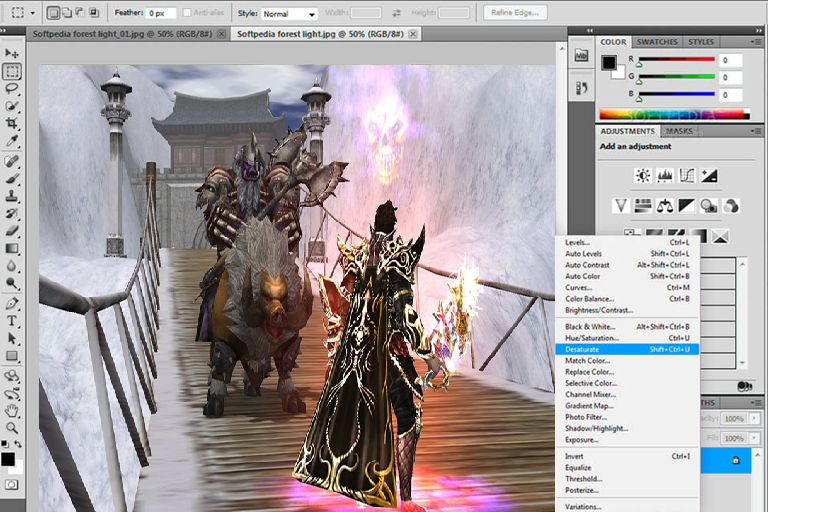This screenshot has height=512, width=819.
Task: Click the Feather value field
Action: click(x=161, y=13)
